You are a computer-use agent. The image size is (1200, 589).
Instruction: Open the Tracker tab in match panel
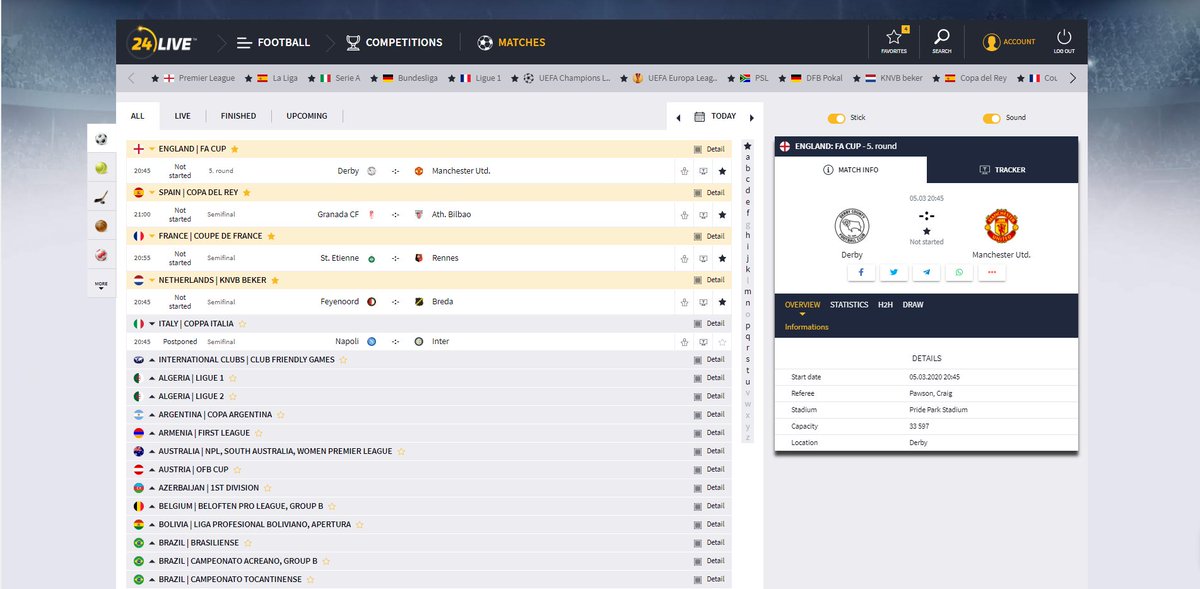tap(1002, 170)
